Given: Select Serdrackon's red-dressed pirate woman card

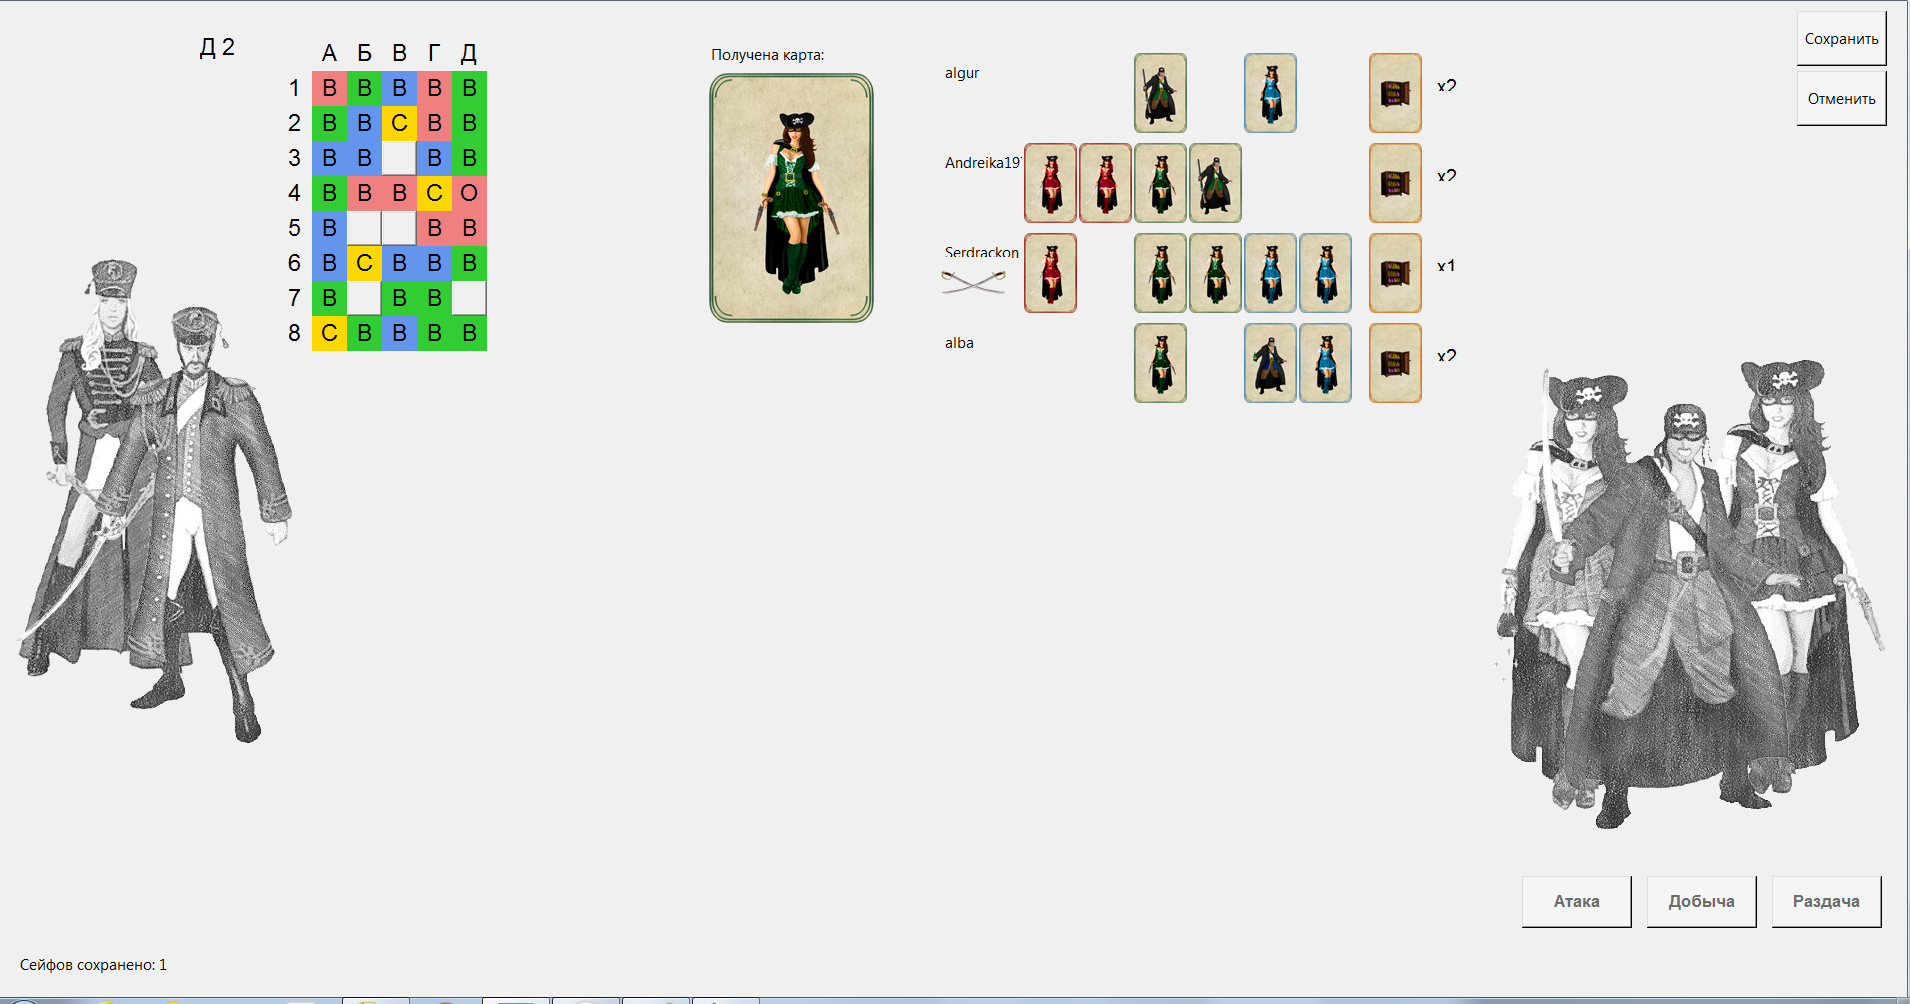Looking at the screenshot, I should (1050, 273).
